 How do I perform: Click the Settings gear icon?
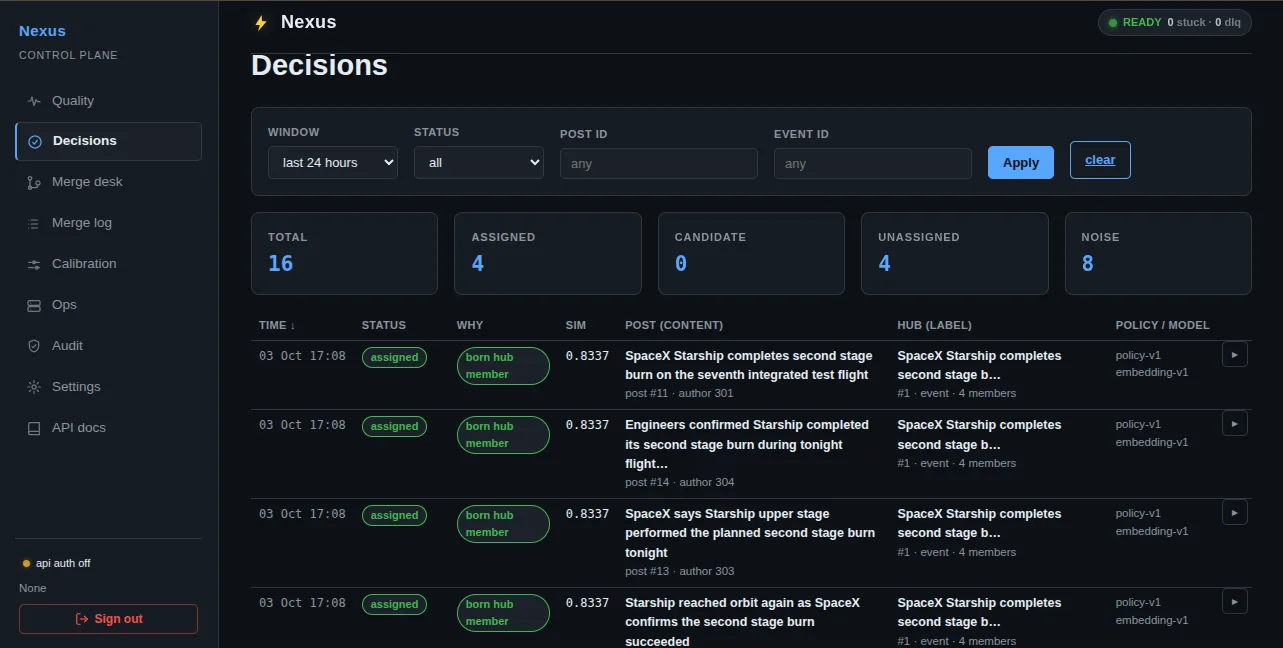click(34, 387)
